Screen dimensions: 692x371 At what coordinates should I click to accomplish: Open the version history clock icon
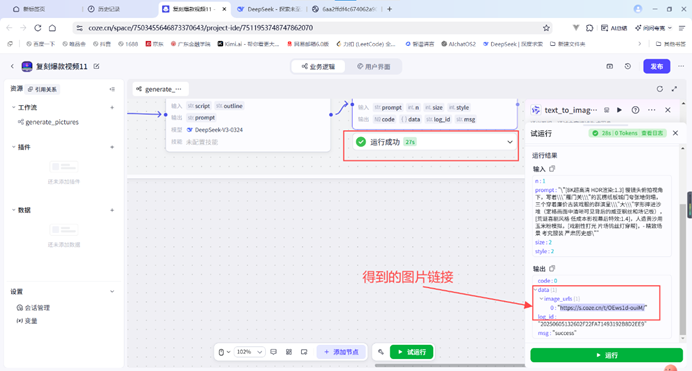(628, 66)
